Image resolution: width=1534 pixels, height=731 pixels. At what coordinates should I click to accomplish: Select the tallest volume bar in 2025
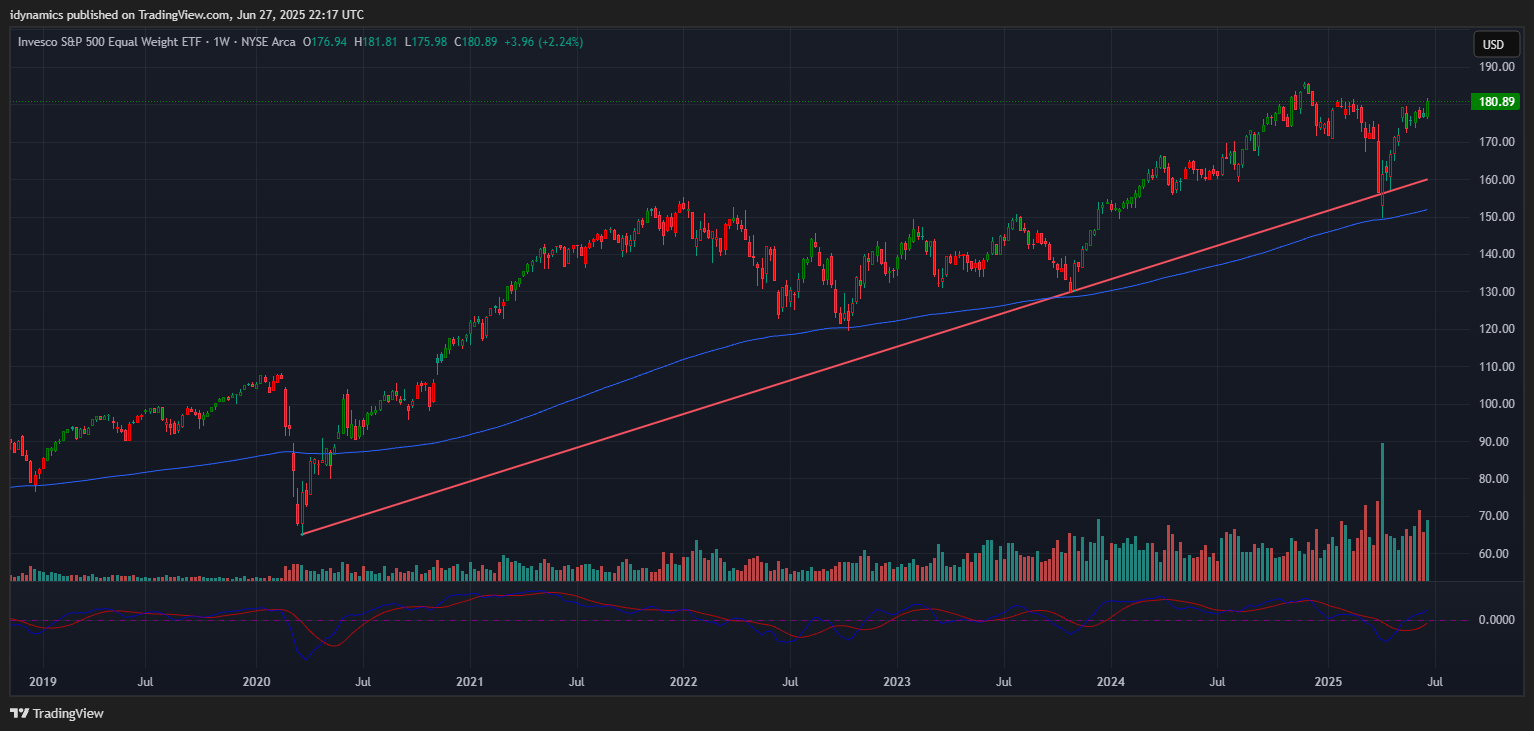click(x=1383, y=512)
